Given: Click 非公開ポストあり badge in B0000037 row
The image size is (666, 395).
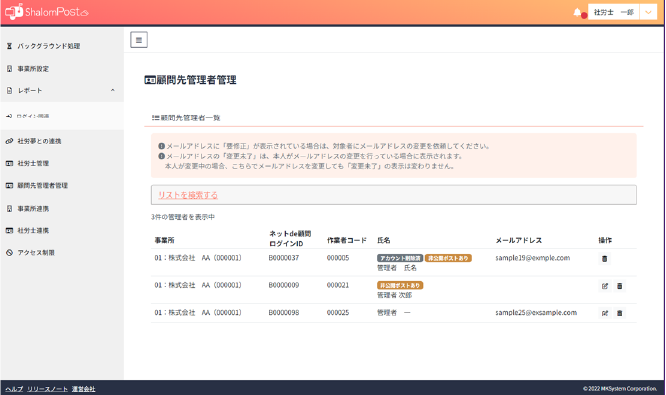Looking at the screenshot, I should (448, 258).
